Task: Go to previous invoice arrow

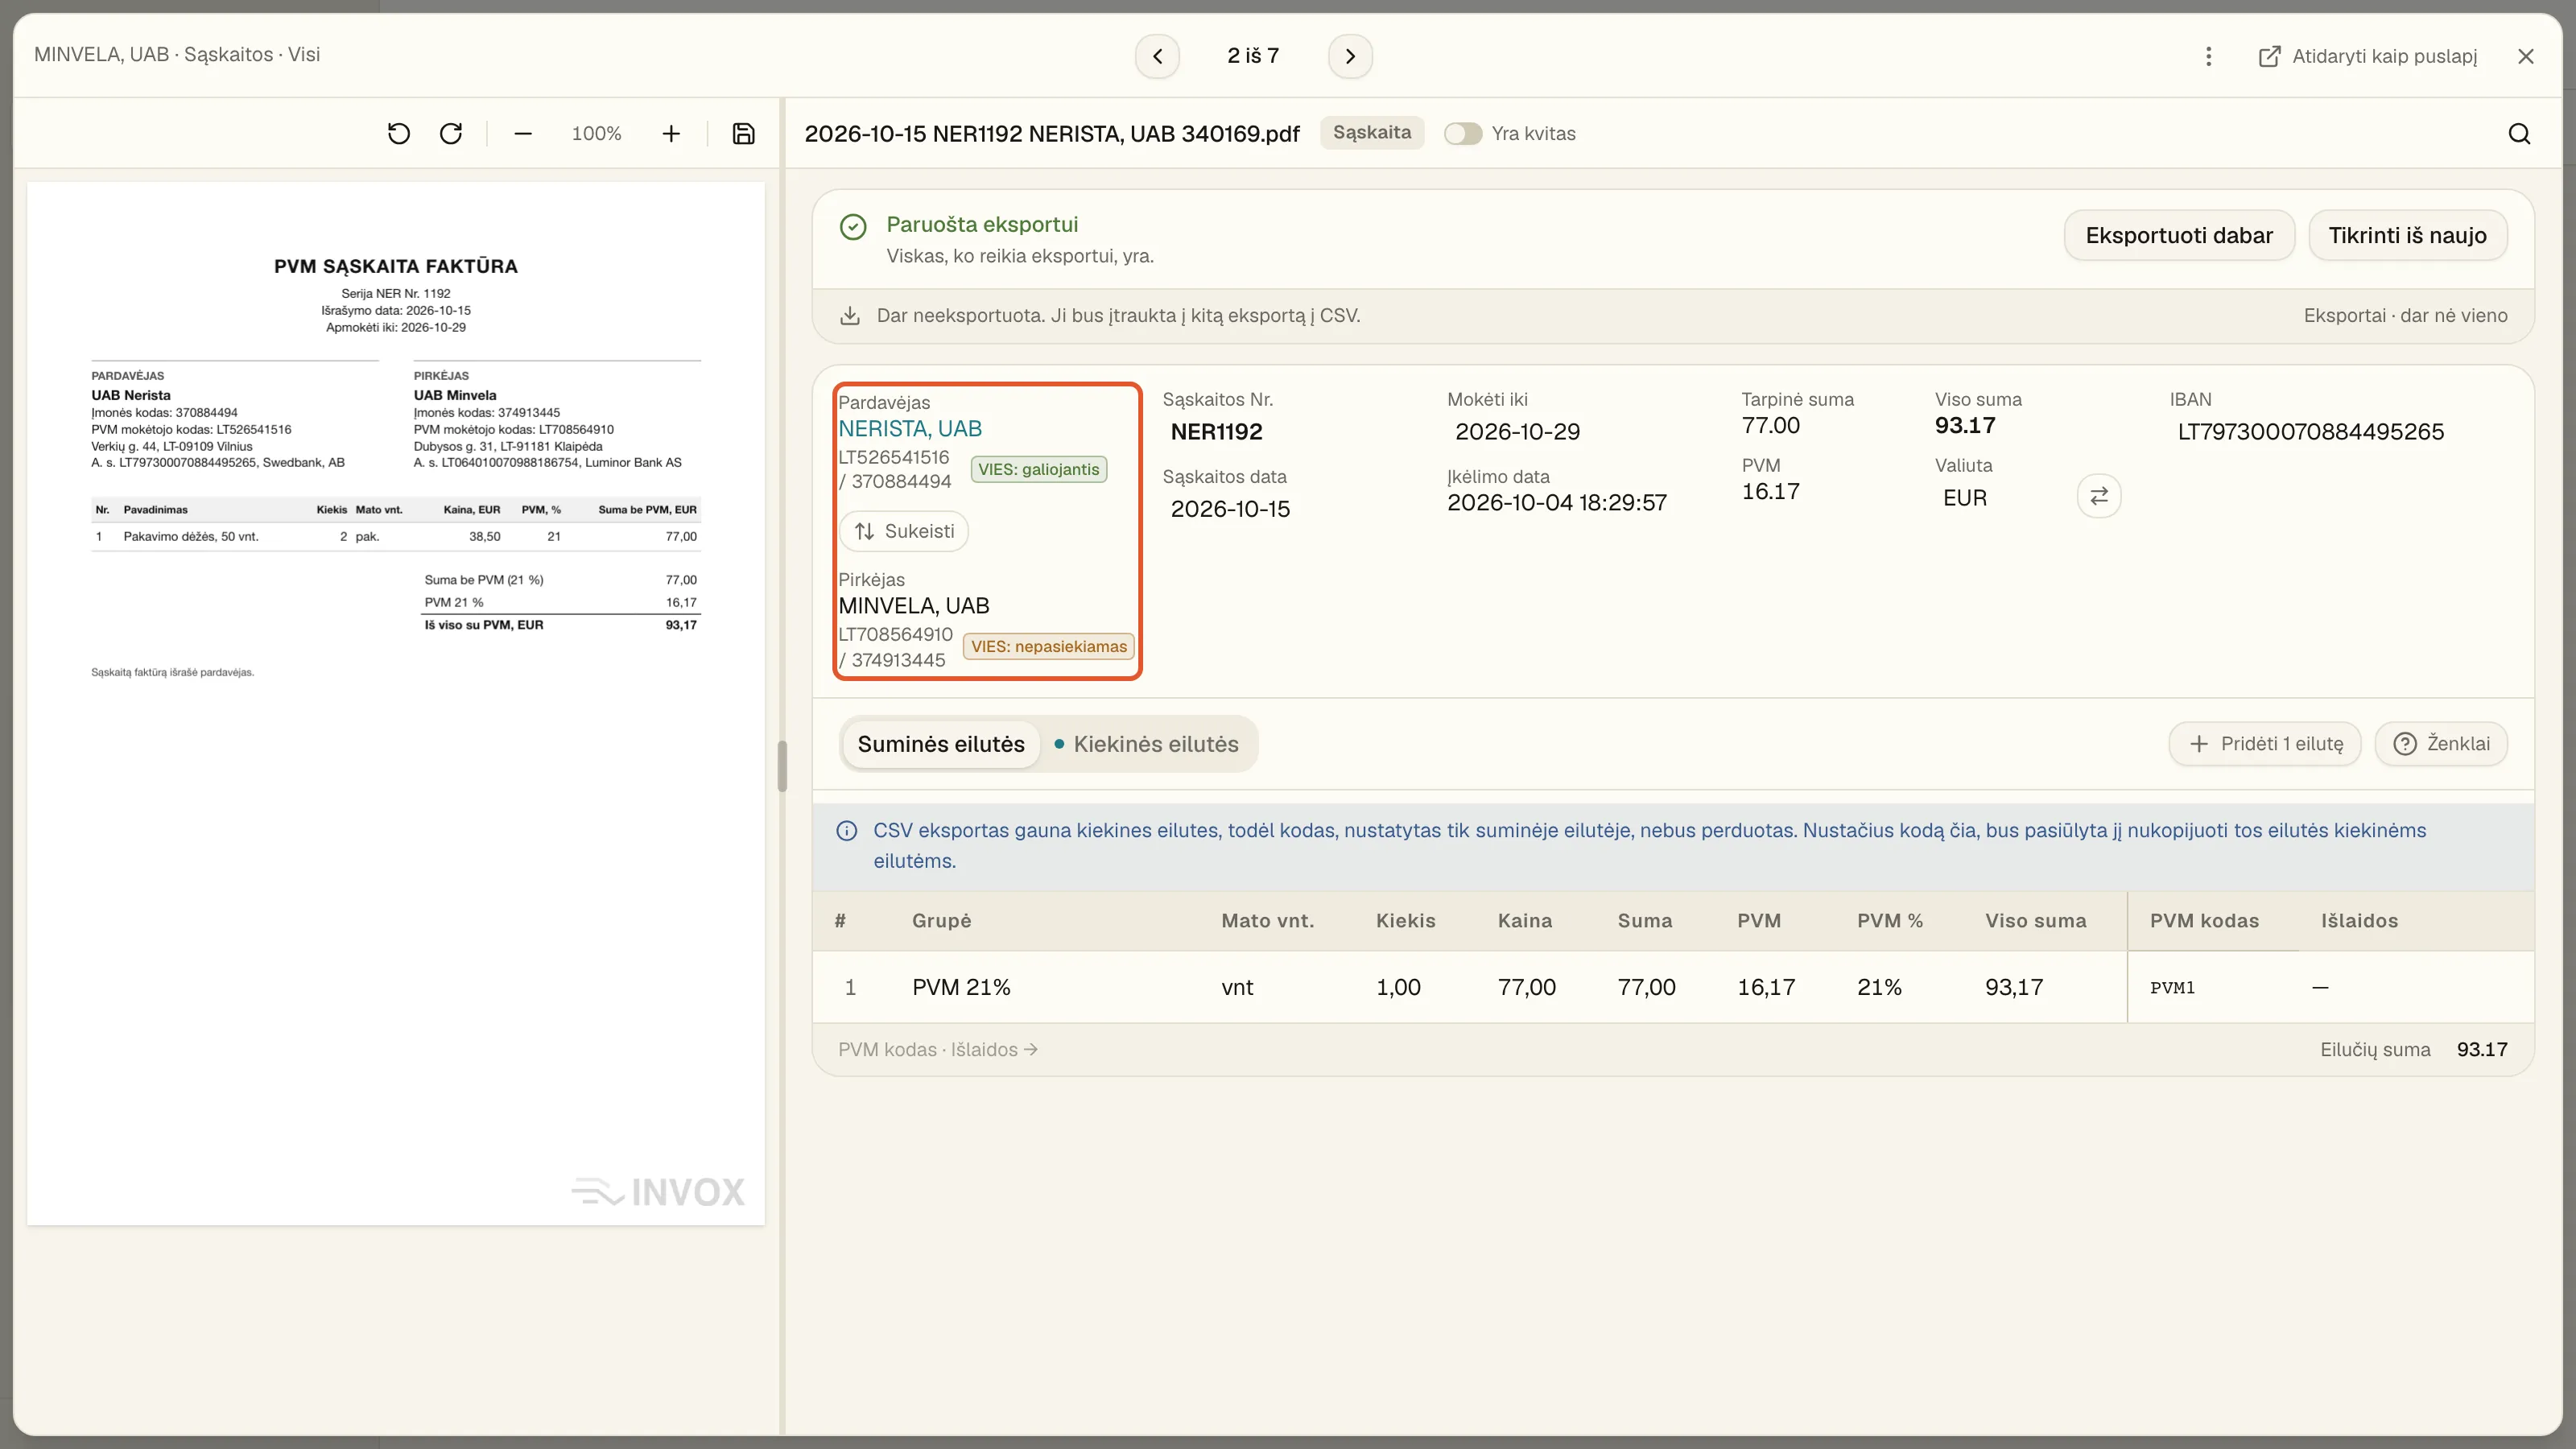Action: (x=1157, y=56)
